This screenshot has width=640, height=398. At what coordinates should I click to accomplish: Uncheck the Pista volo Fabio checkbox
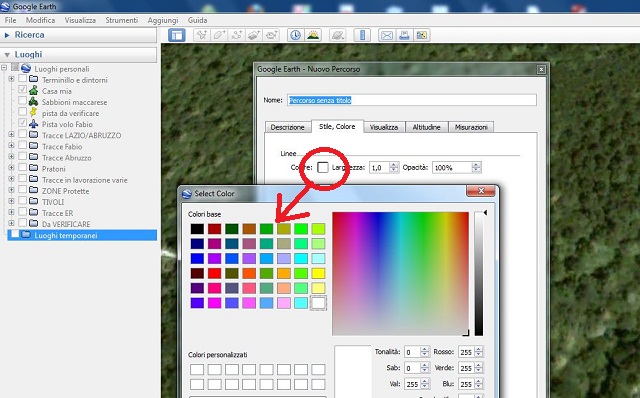(x=22, y=123)
